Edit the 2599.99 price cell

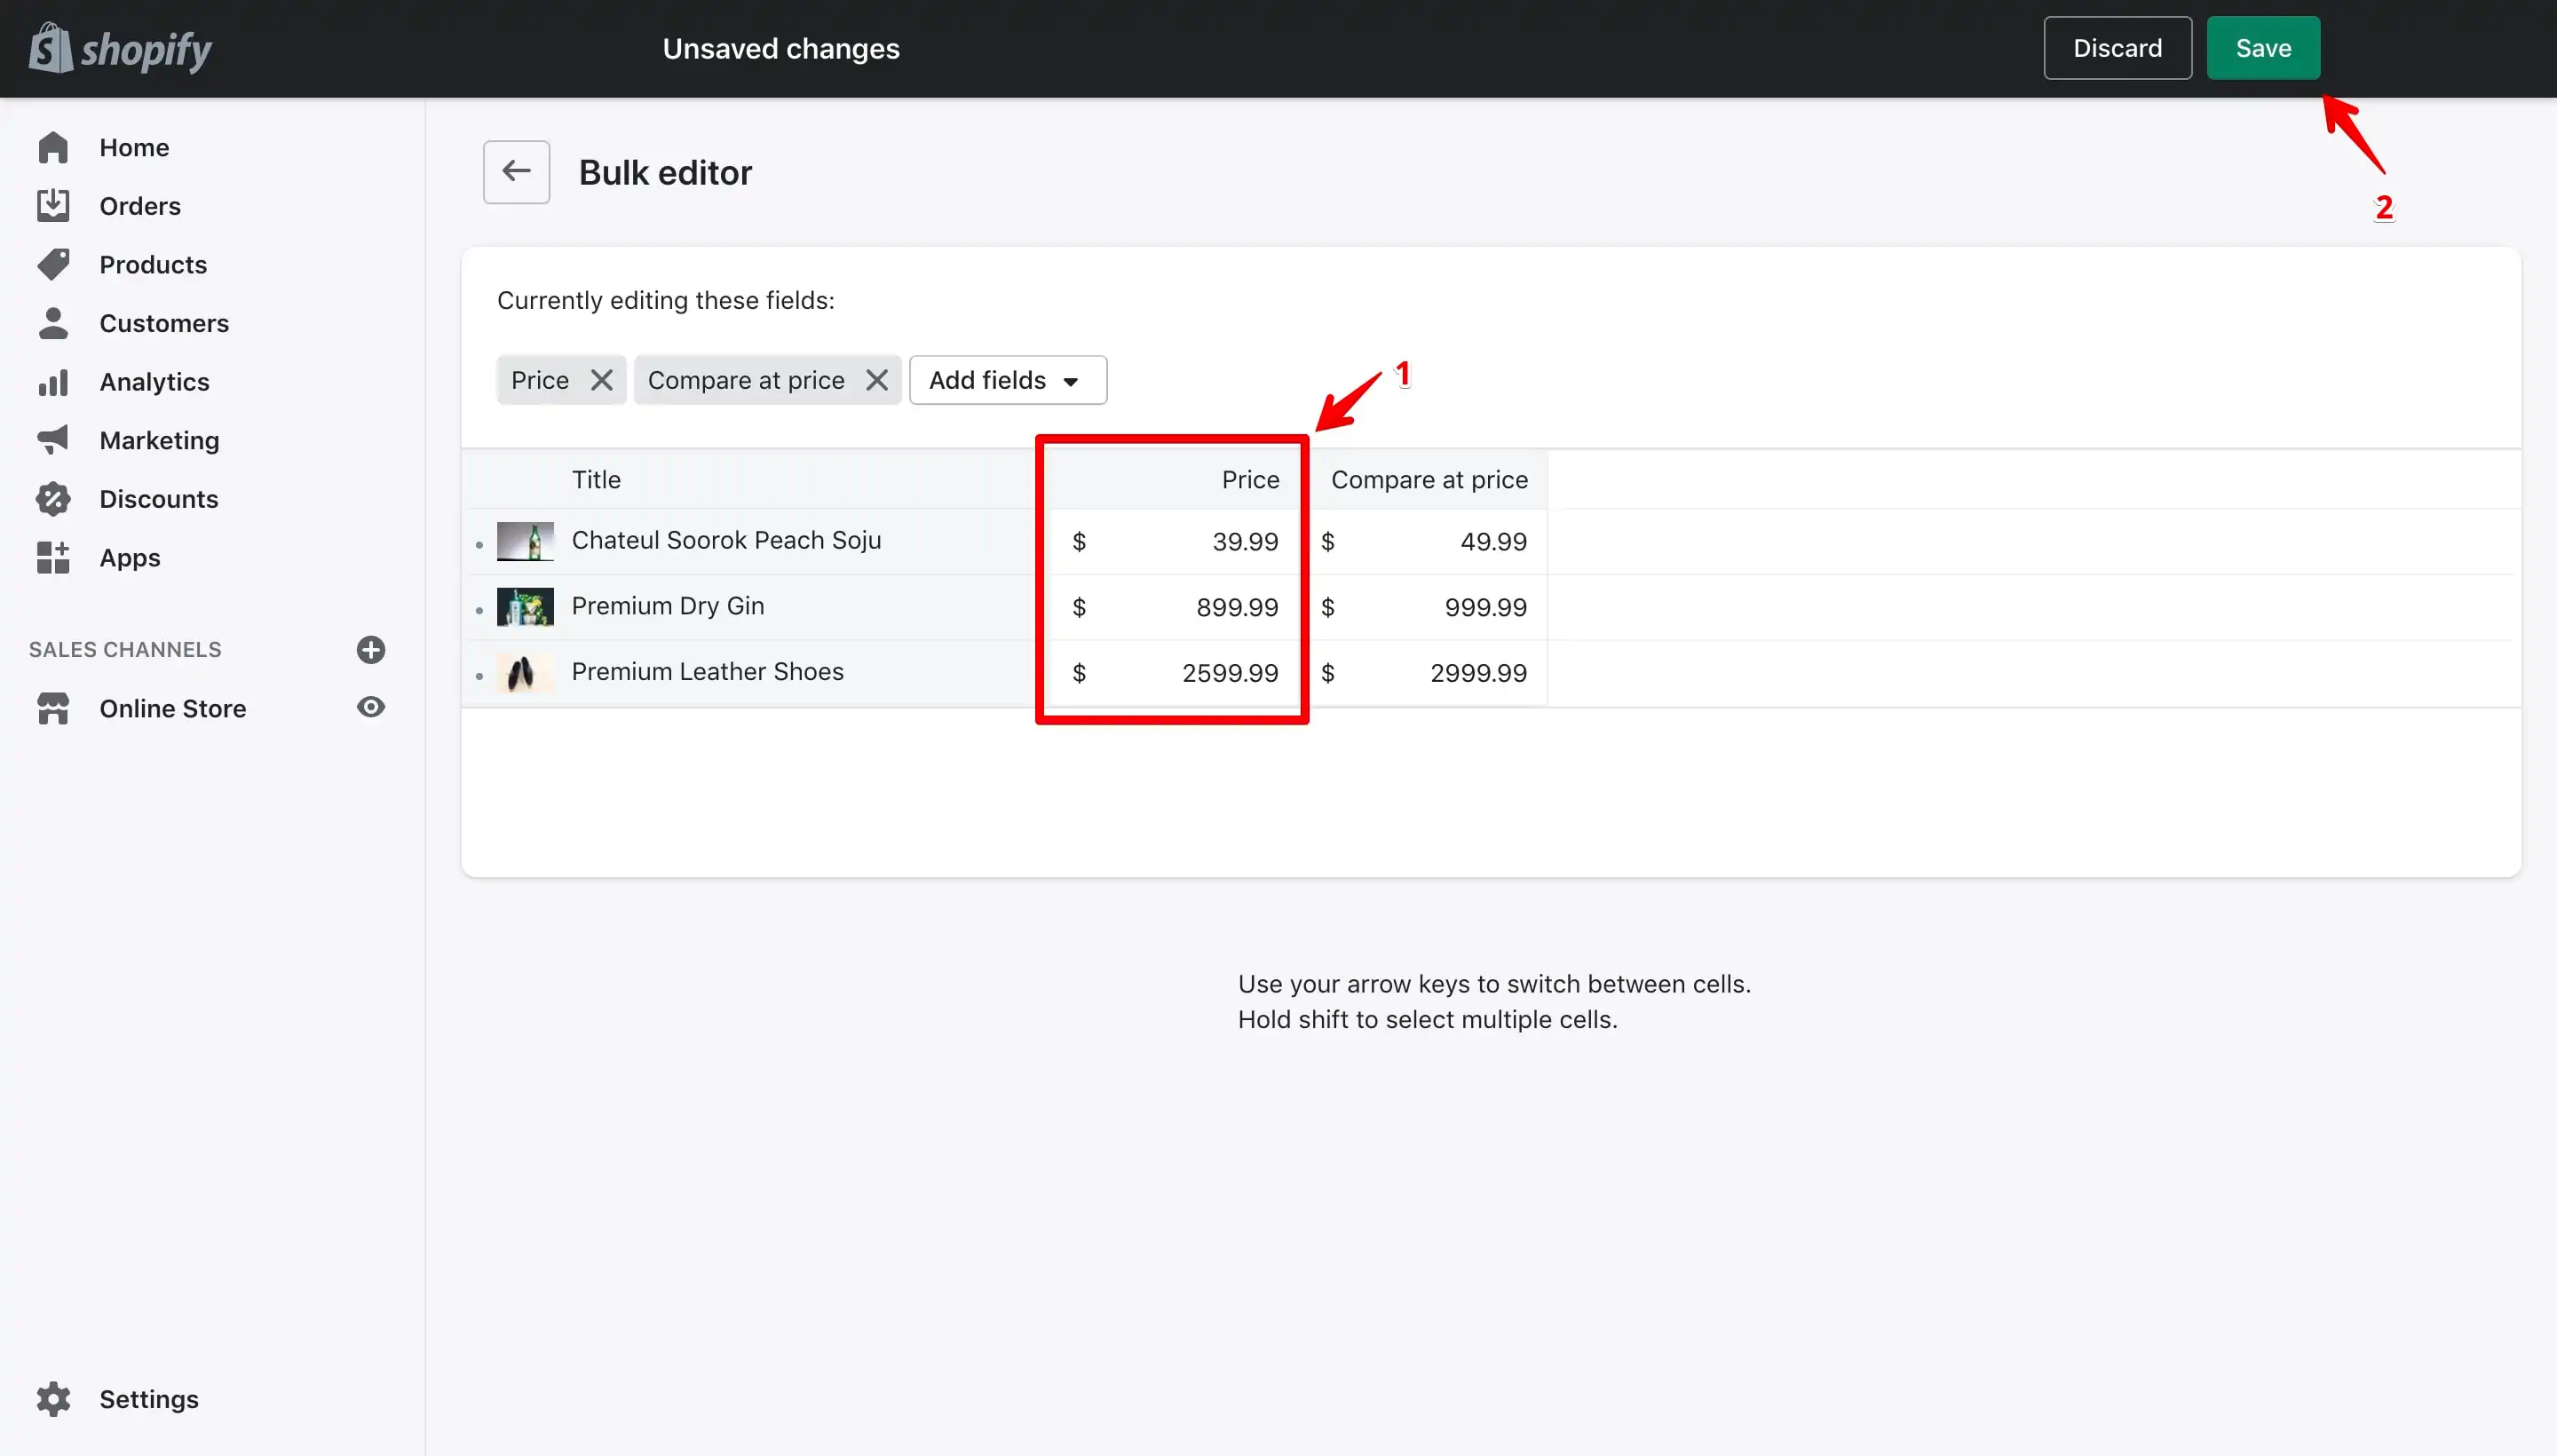(x=1173, y=673)
